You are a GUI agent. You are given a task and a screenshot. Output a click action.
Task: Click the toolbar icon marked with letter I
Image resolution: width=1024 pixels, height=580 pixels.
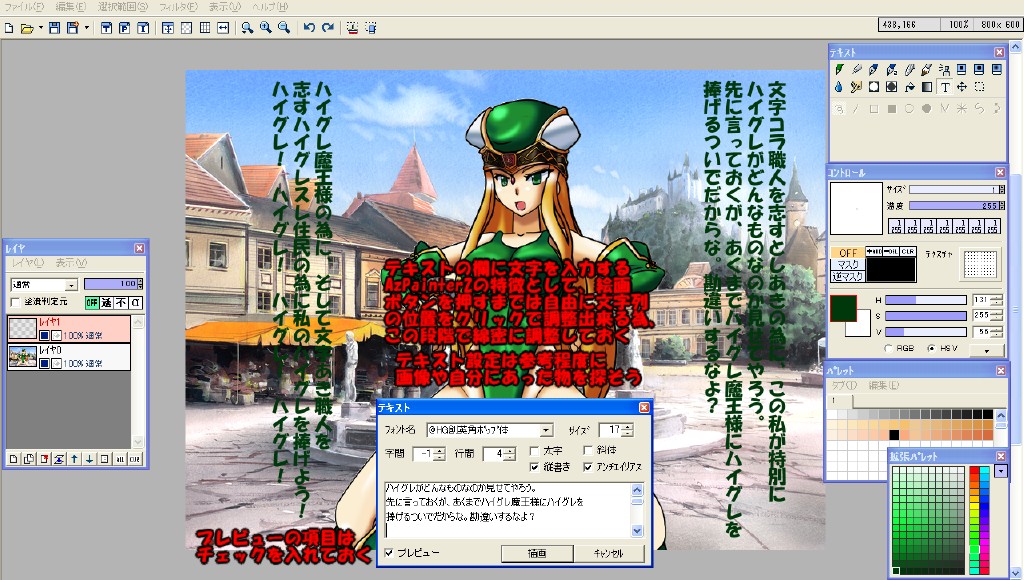(143, 28)
